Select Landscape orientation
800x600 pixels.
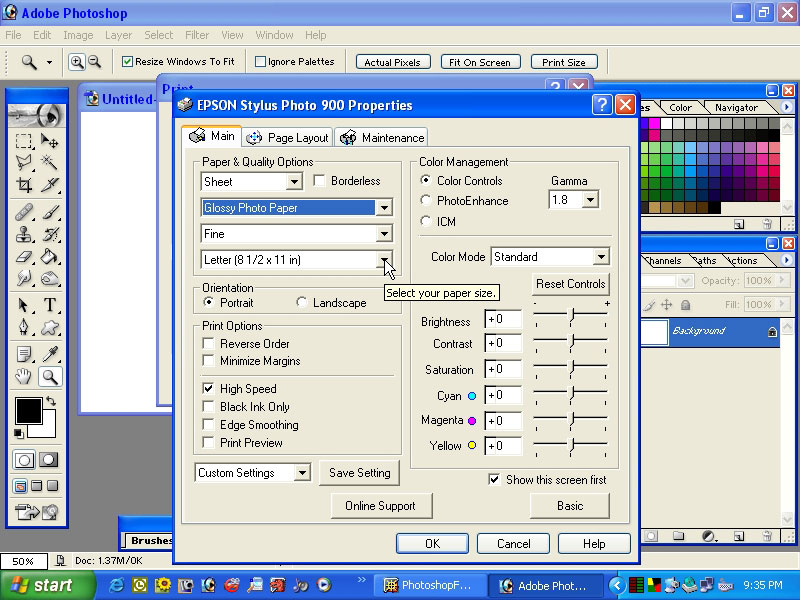point(304,303)
